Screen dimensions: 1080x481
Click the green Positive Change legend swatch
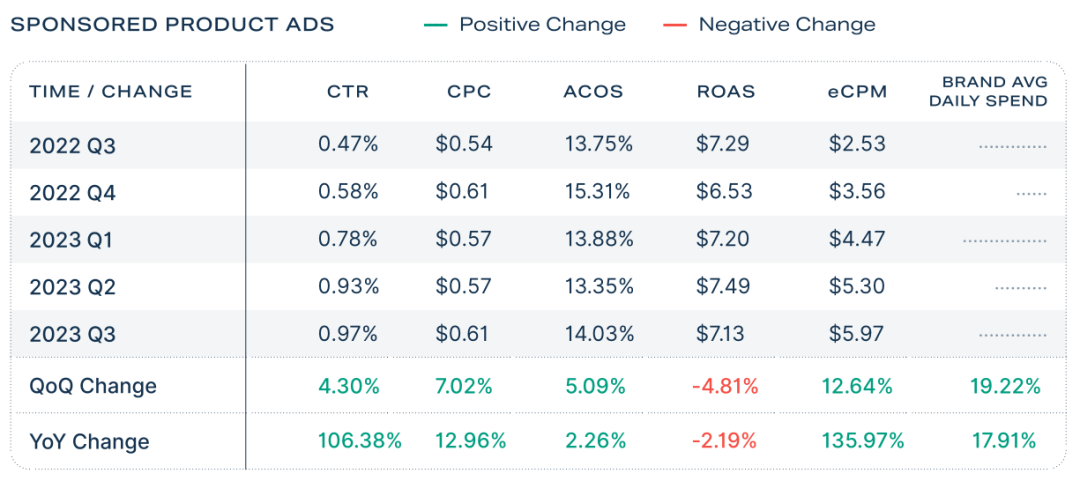click(435, 25)
